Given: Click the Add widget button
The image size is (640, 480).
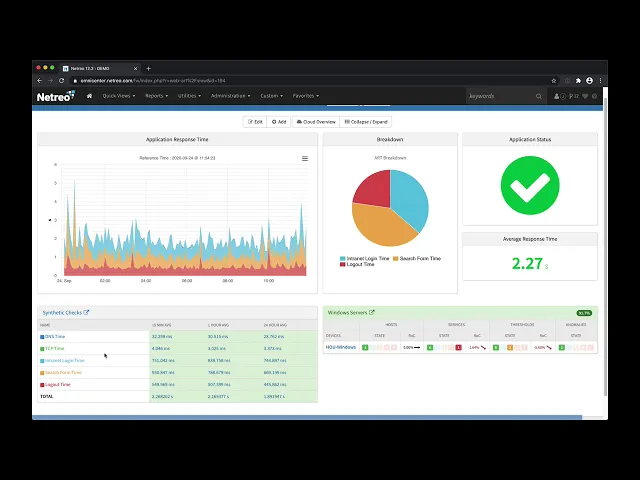Looking at the screenshot, I should [x=279, y=122].
